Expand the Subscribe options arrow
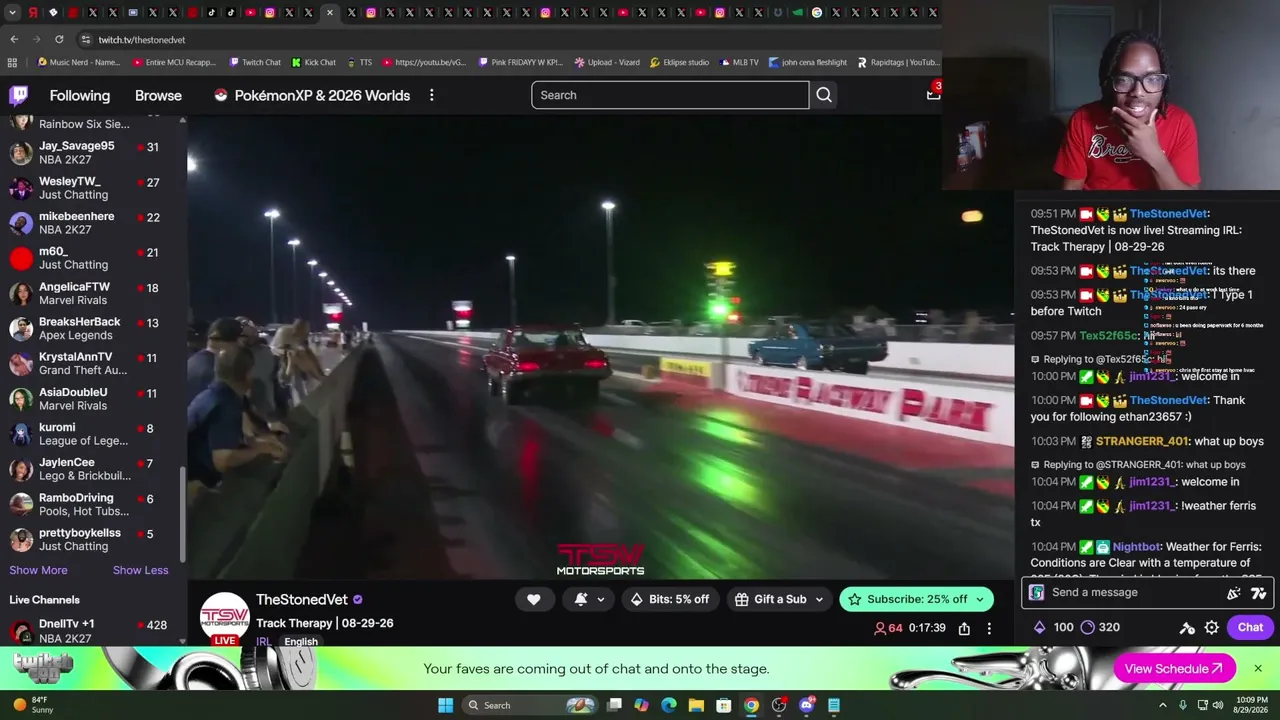 click(979, 600)
